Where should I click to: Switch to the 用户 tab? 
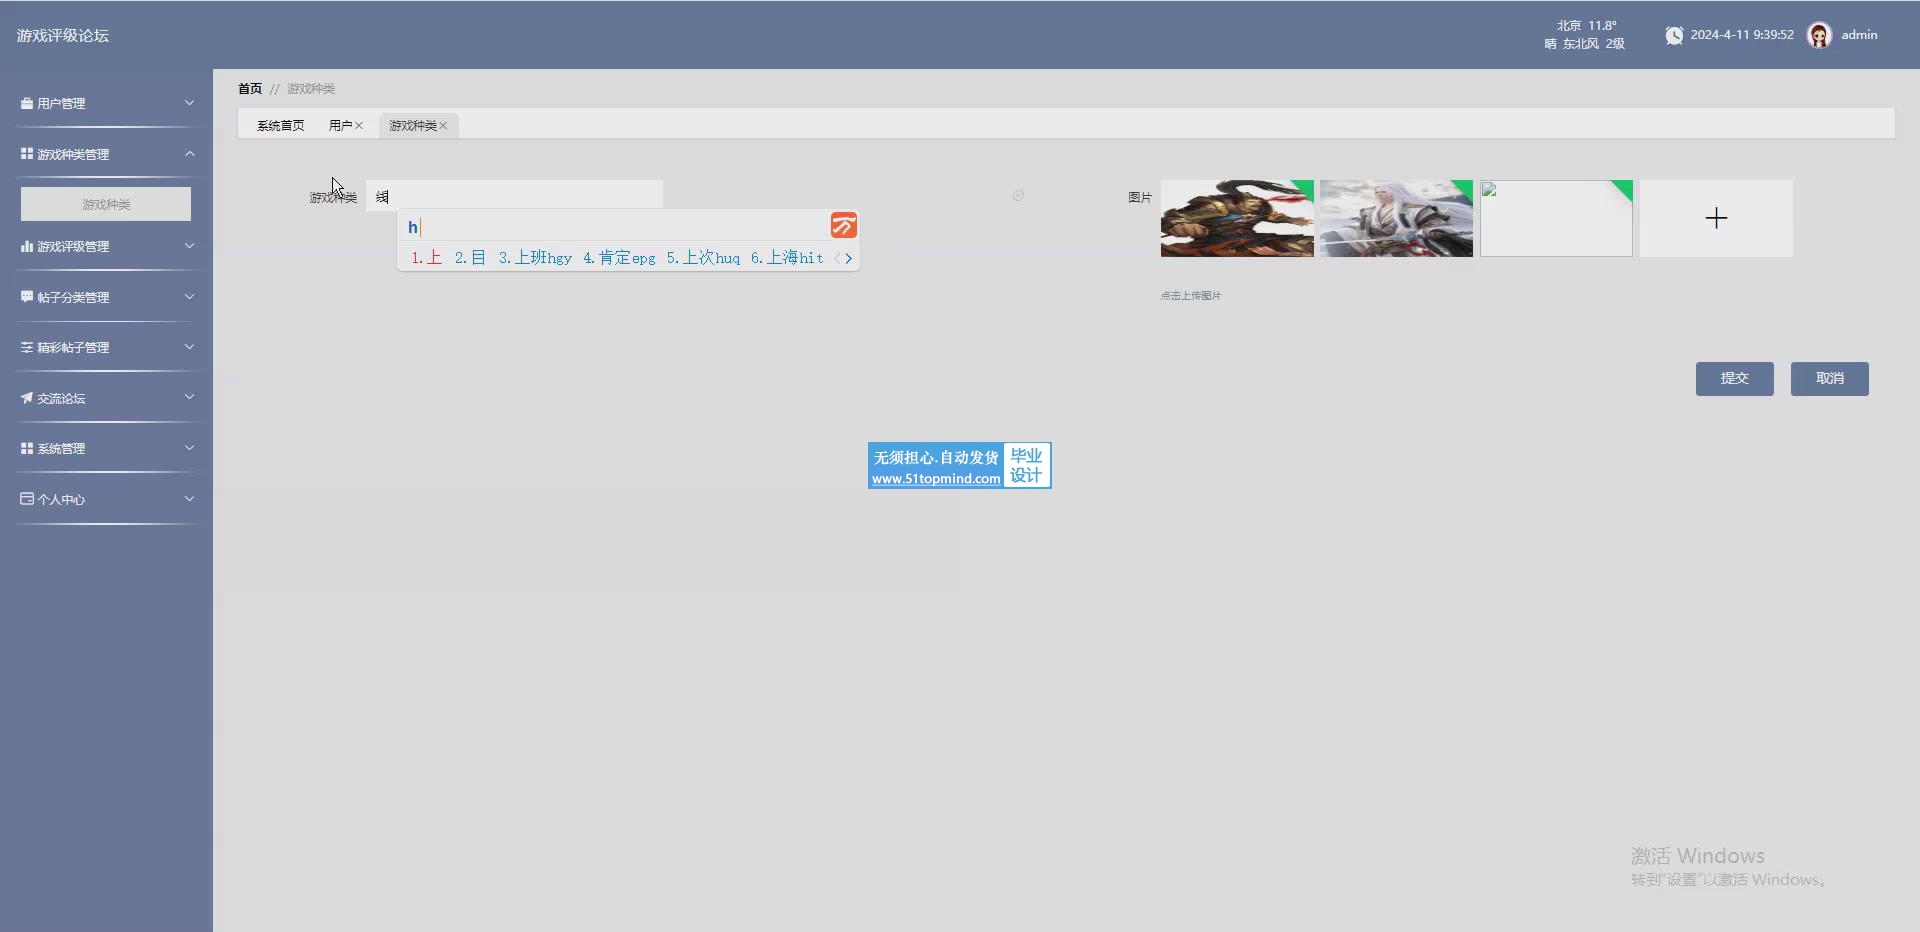[340, 125]
